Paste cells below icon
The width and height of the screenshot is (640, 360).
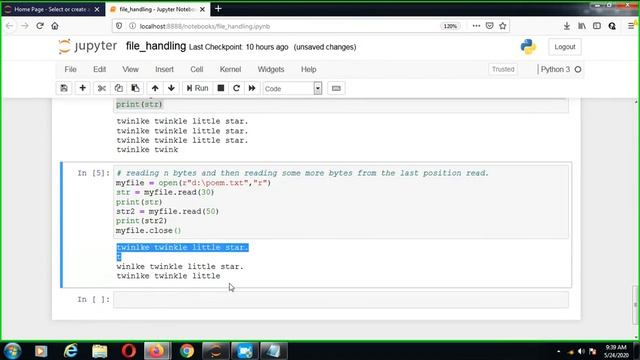pos(135,88)
